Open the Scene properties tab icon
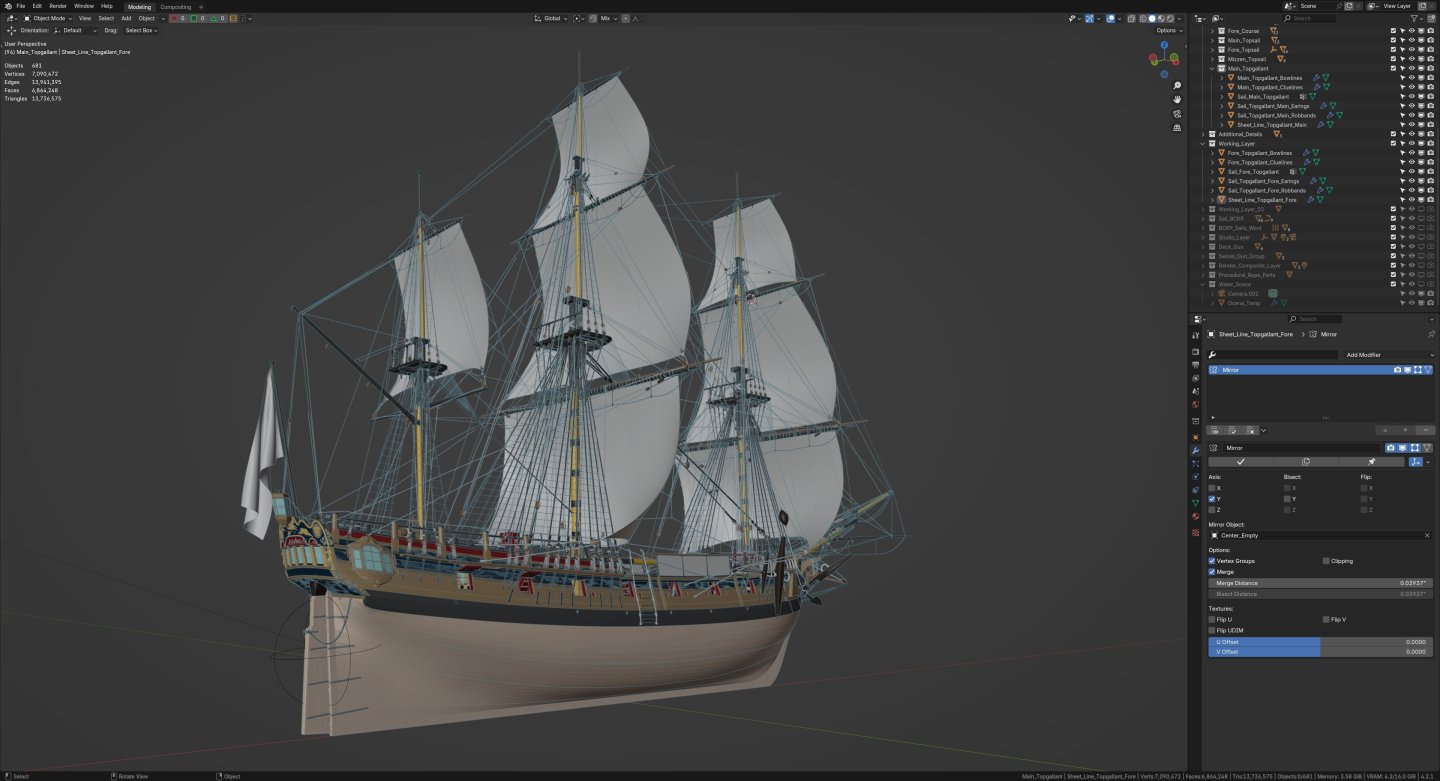The width and height of the screenshot is (1440, 781). coord(1195,391)
